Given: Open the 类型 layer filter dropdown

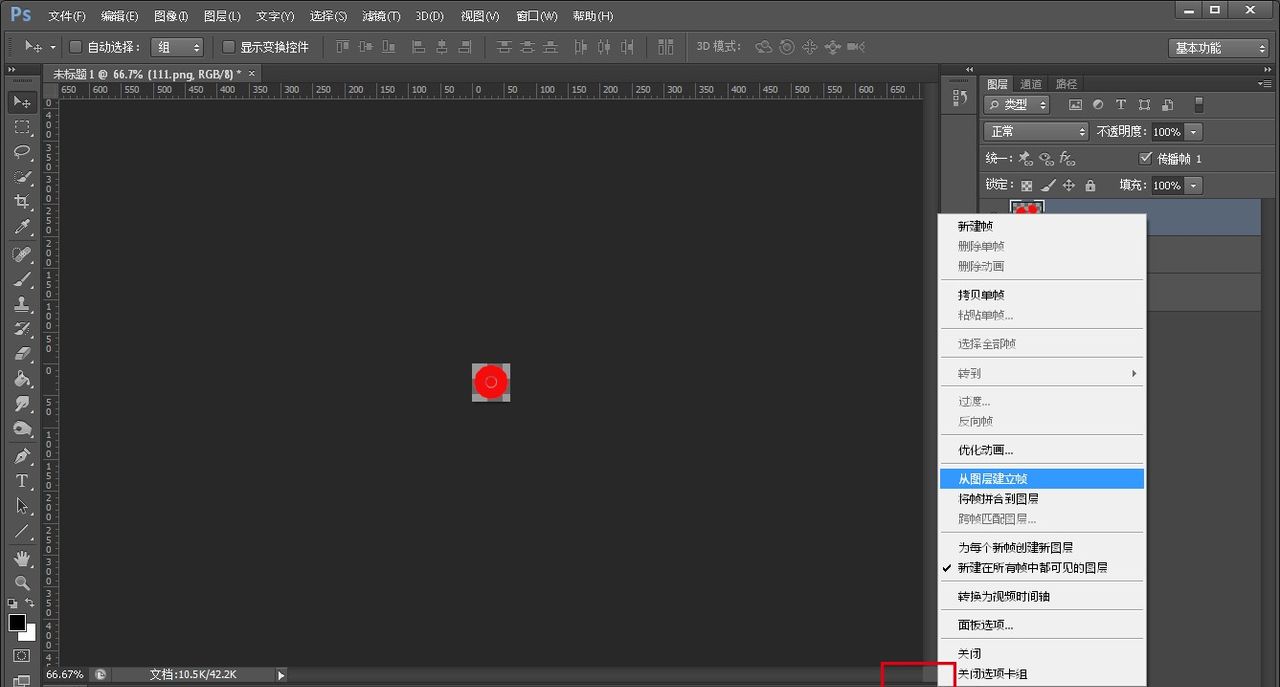Looking at the screenshot, I should 1017,104.
